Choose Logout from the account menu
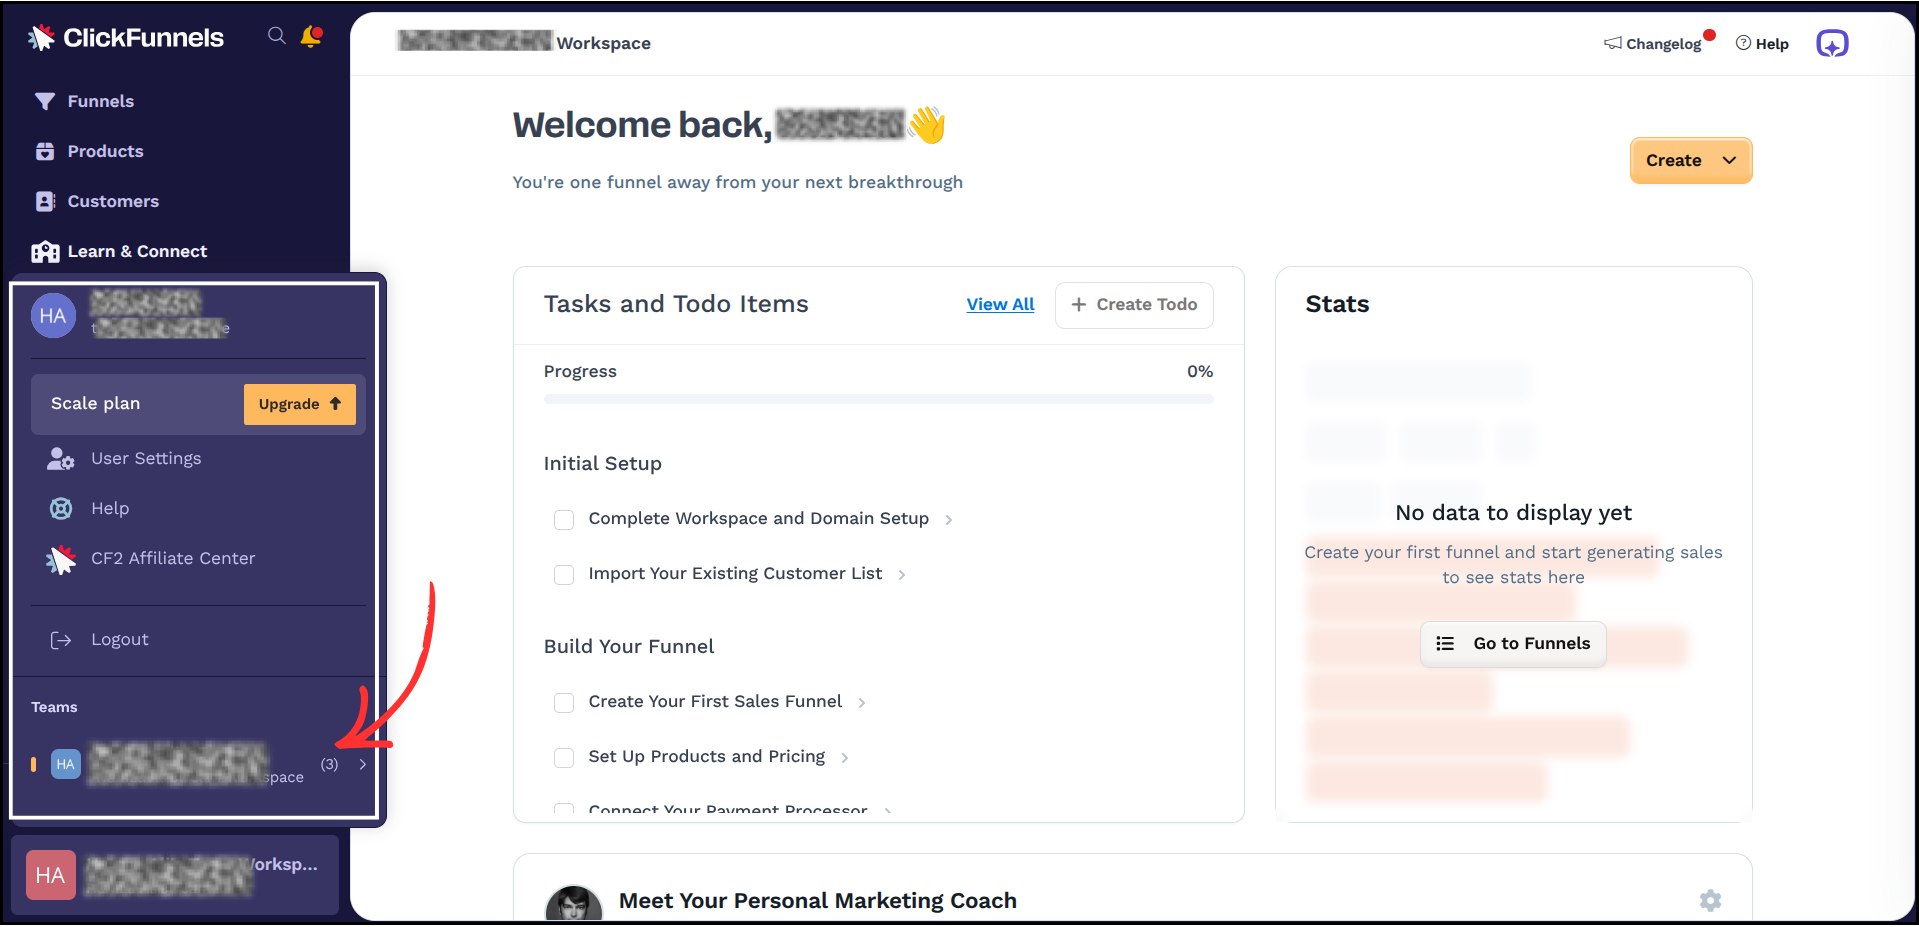Screen dimensions: 1919x927 119,639
